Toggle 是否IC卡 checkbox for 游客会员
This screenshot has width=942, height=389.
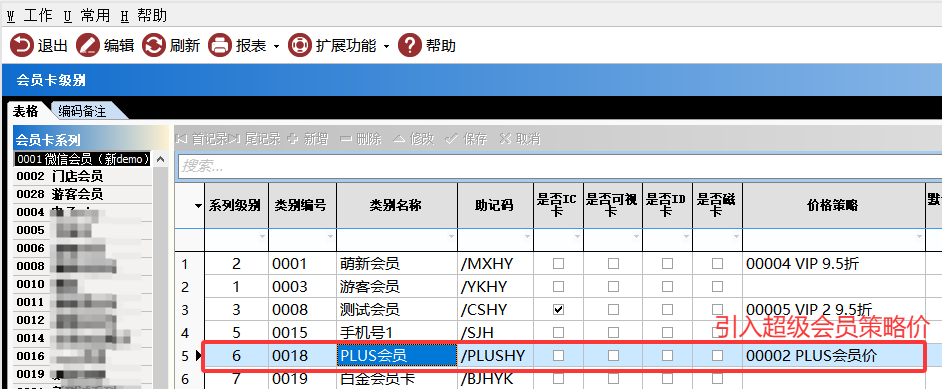(x=559, y=286)
